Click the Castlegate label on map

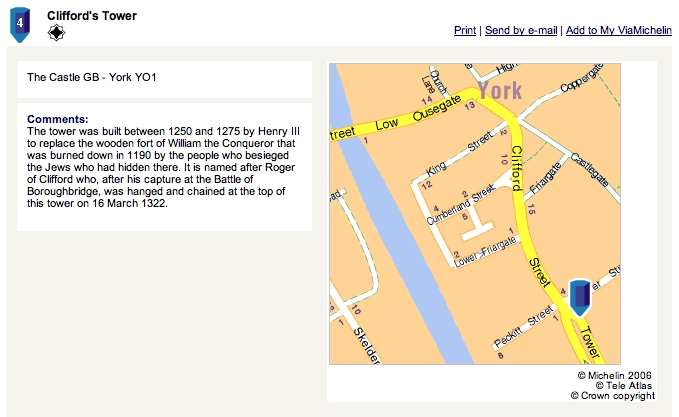pos(589,170)
